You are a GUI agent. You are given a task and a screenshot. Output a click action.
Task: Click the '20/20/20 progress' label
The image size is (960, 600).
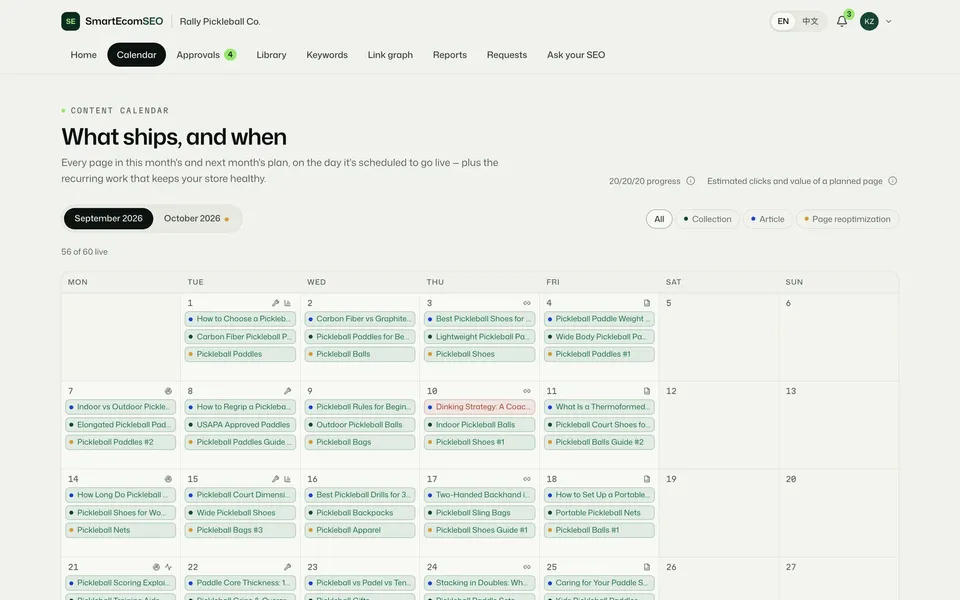point(645,181)
